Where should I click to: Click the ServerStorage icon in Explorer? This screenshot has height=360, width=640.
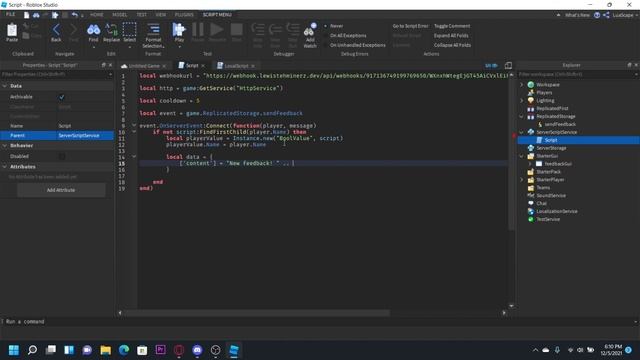[x=531, y=148]
